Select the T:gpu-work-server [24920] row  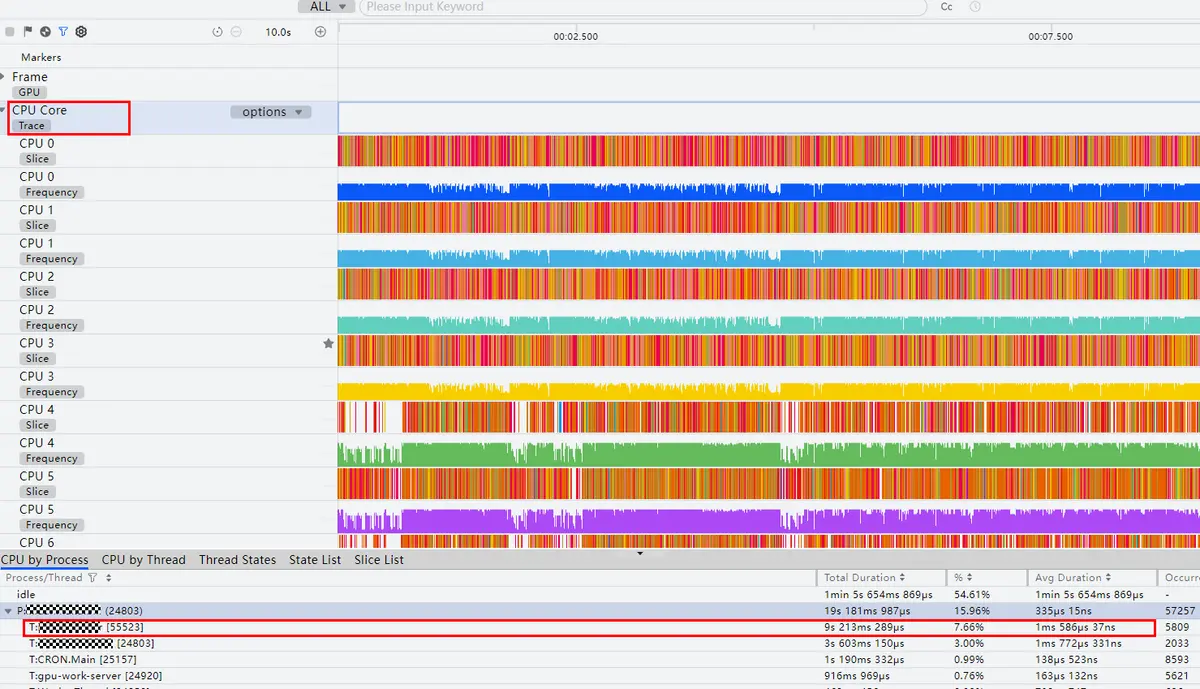(600, 676)
